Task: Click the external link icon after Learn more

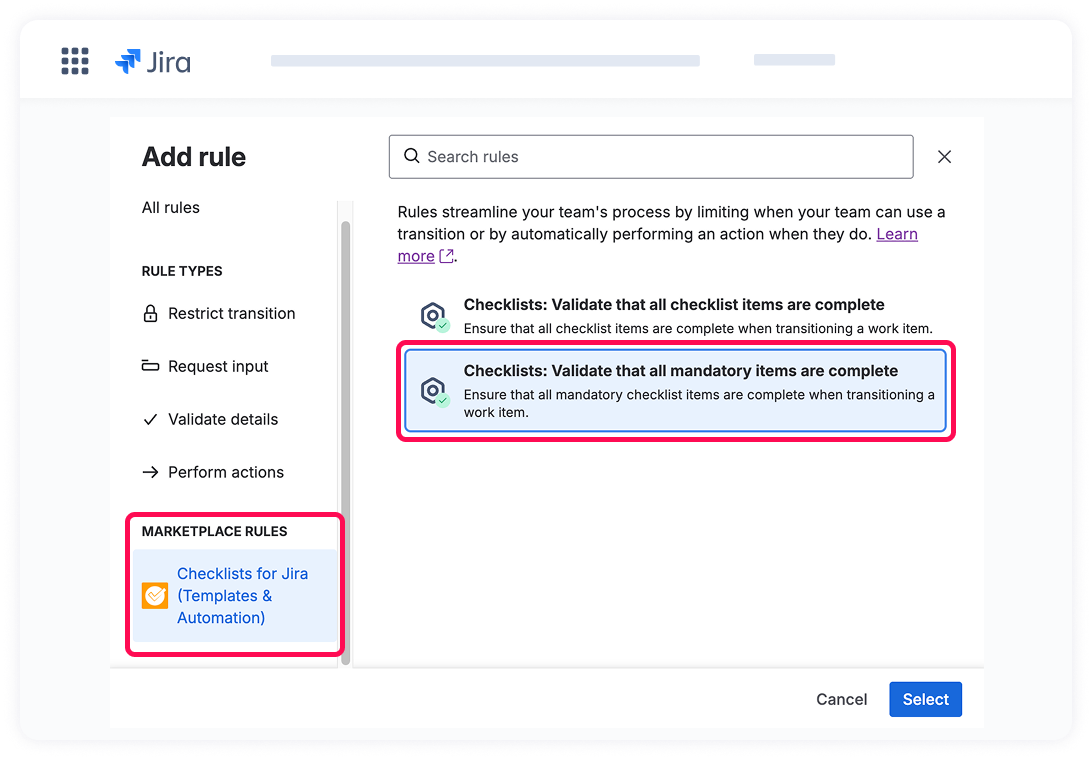Action: [447, 256]
